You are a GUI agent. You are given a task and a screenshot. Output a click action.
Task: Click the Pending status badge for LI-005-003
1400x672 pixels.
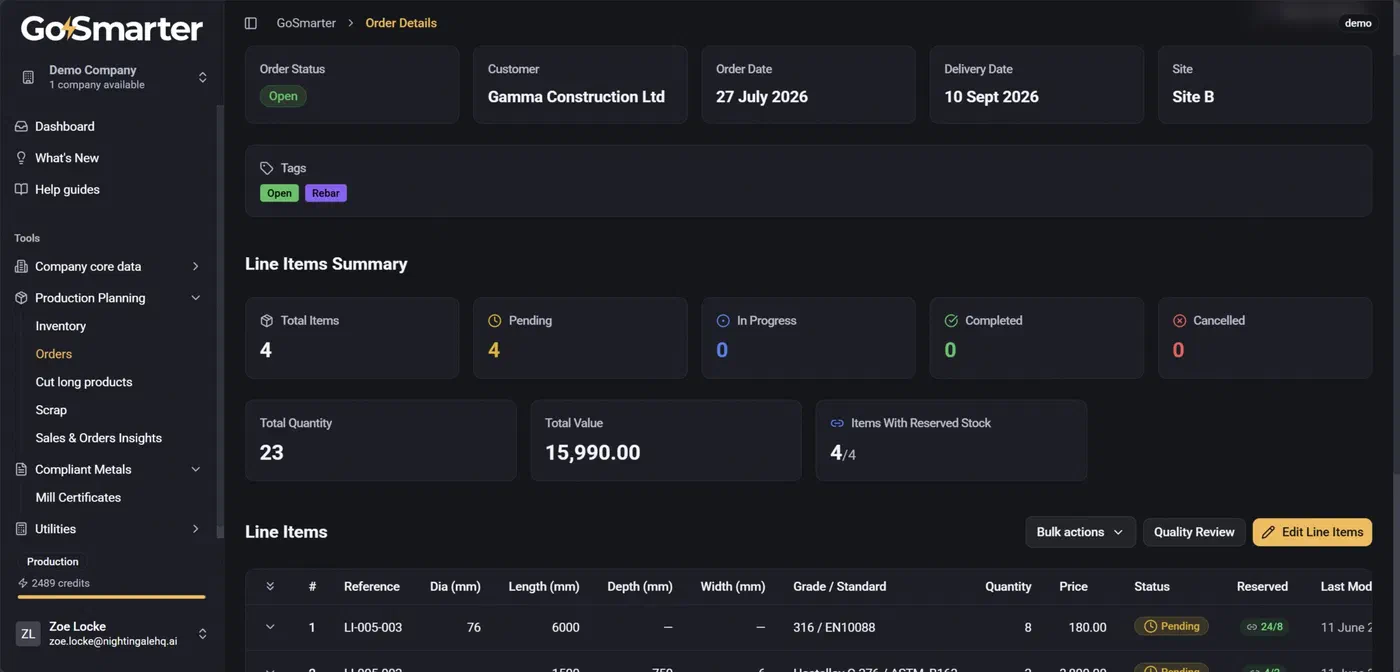(1171, 627)
